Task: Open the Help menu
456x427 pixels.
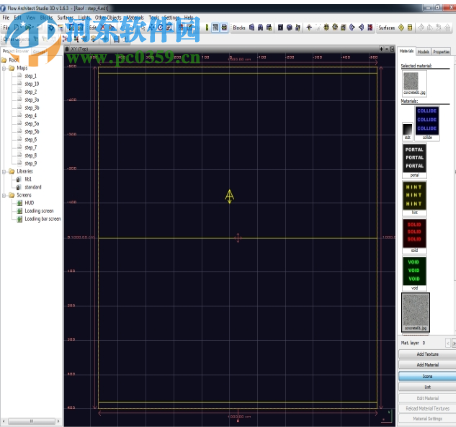Action: pos(188,17)
